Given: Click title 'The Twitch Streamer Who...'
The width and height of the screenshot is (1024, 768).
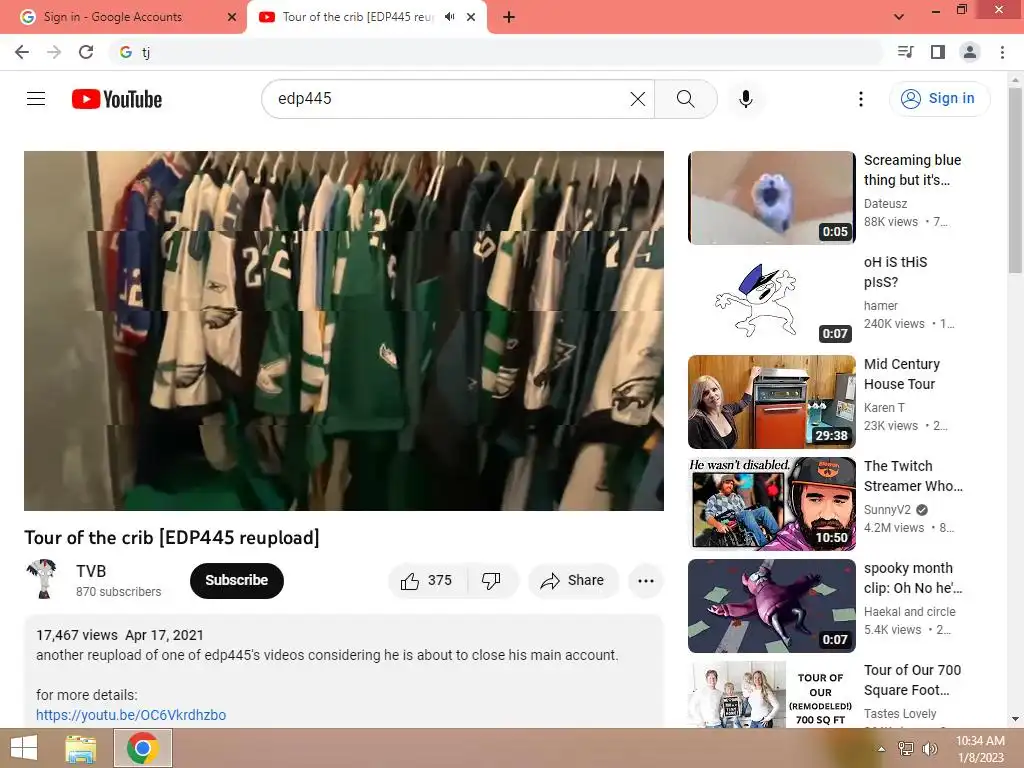Looking at the screenshot, I should click(913, 476).
